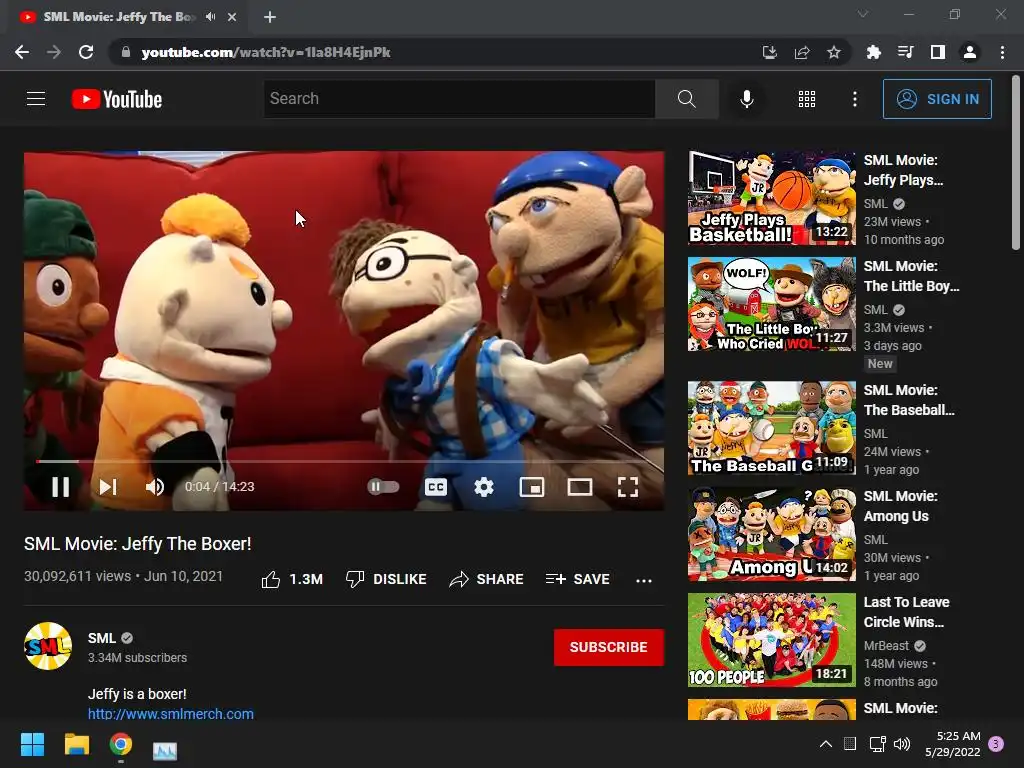Click the address bar URL
1024x768 pixels.
[x=266, y=52]
